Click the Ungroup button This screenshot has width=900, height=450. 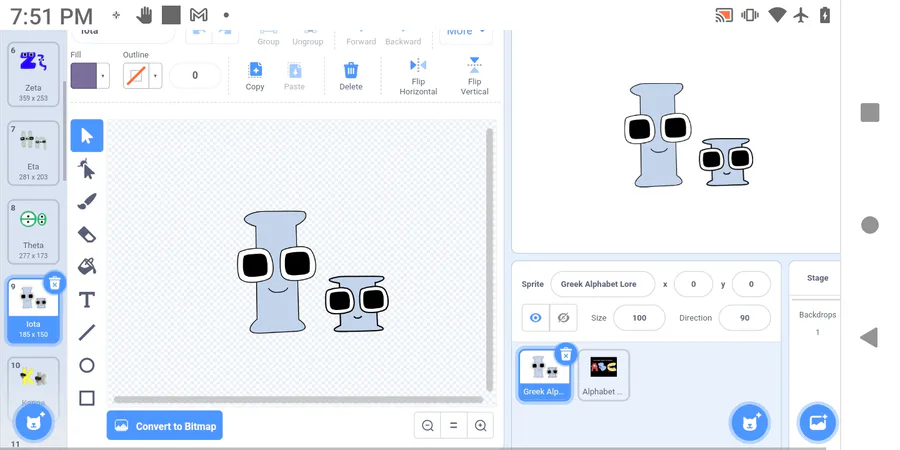click(x=308, y=37)
